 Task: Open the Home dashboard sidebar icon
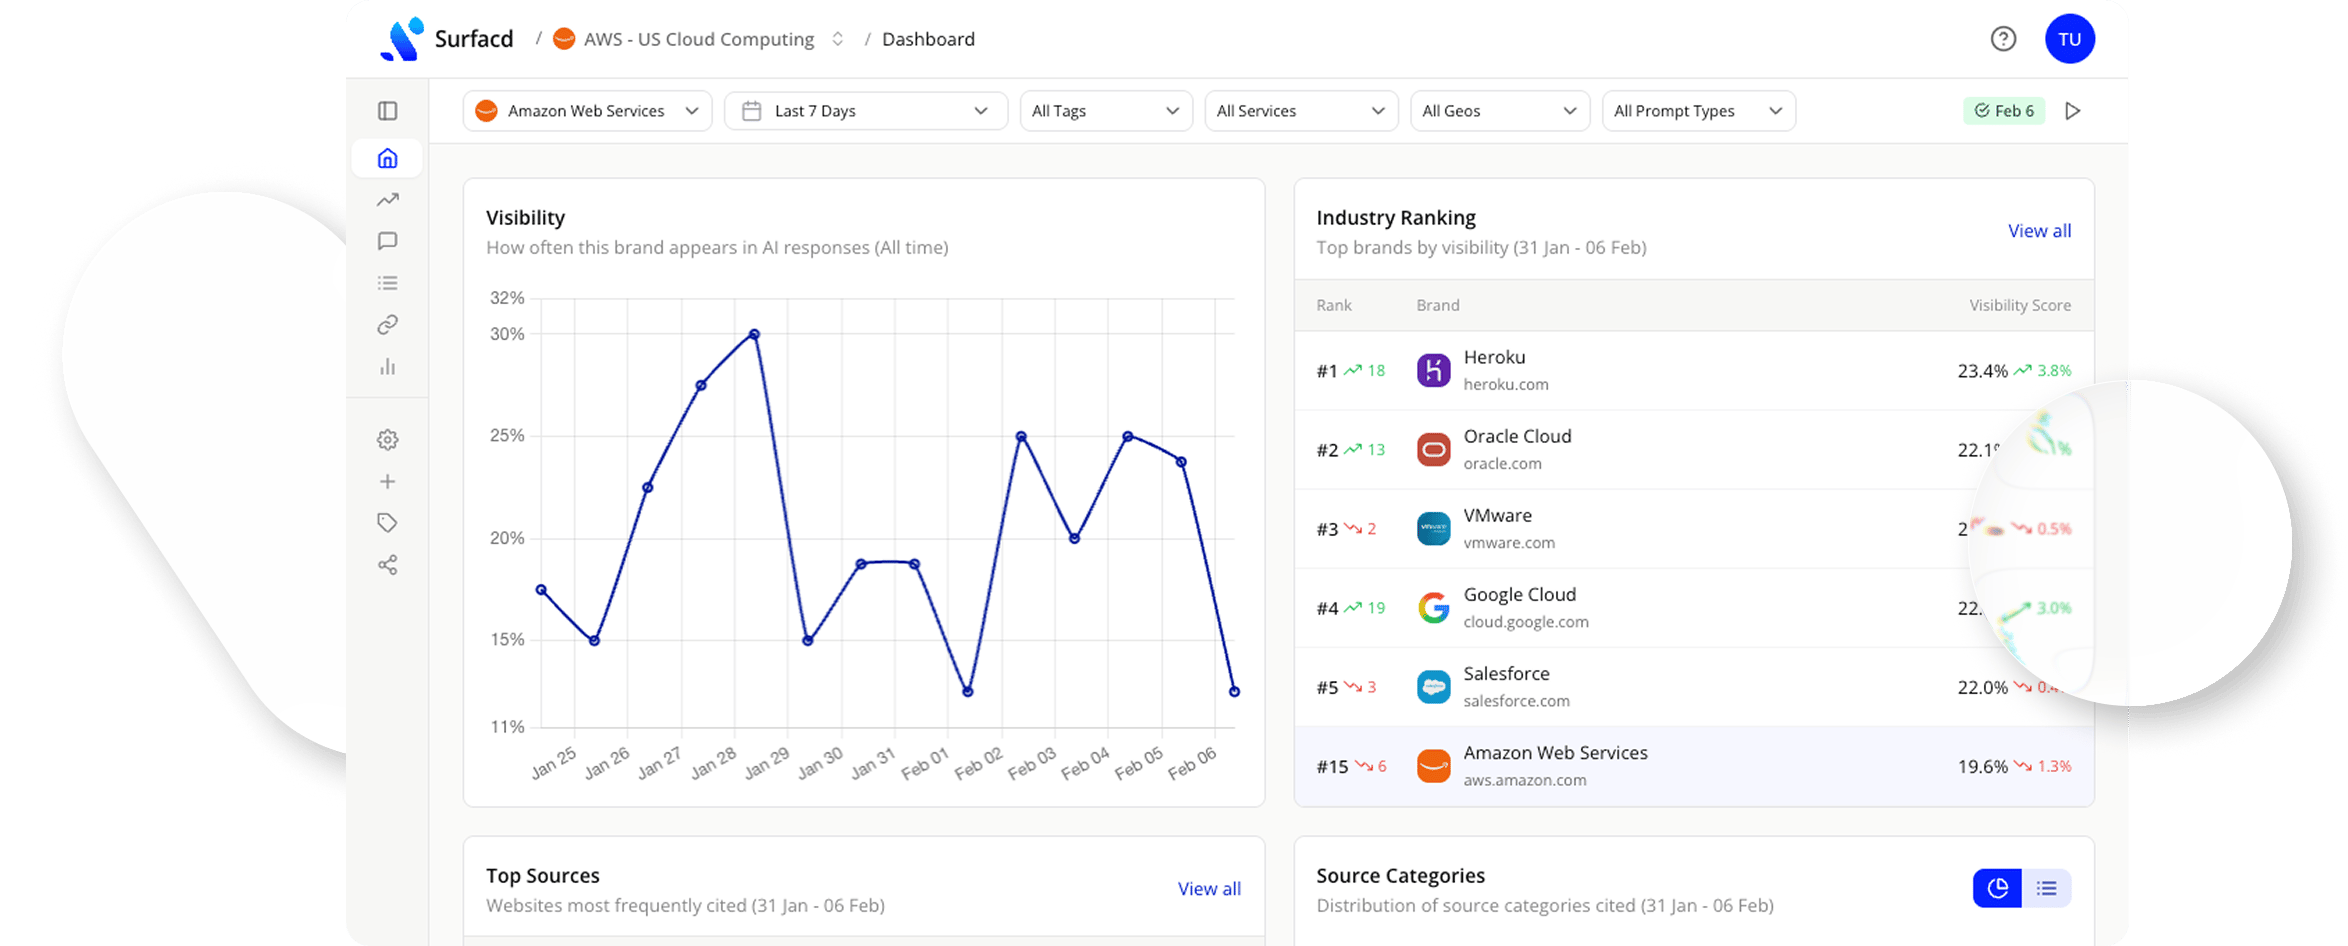387,158
